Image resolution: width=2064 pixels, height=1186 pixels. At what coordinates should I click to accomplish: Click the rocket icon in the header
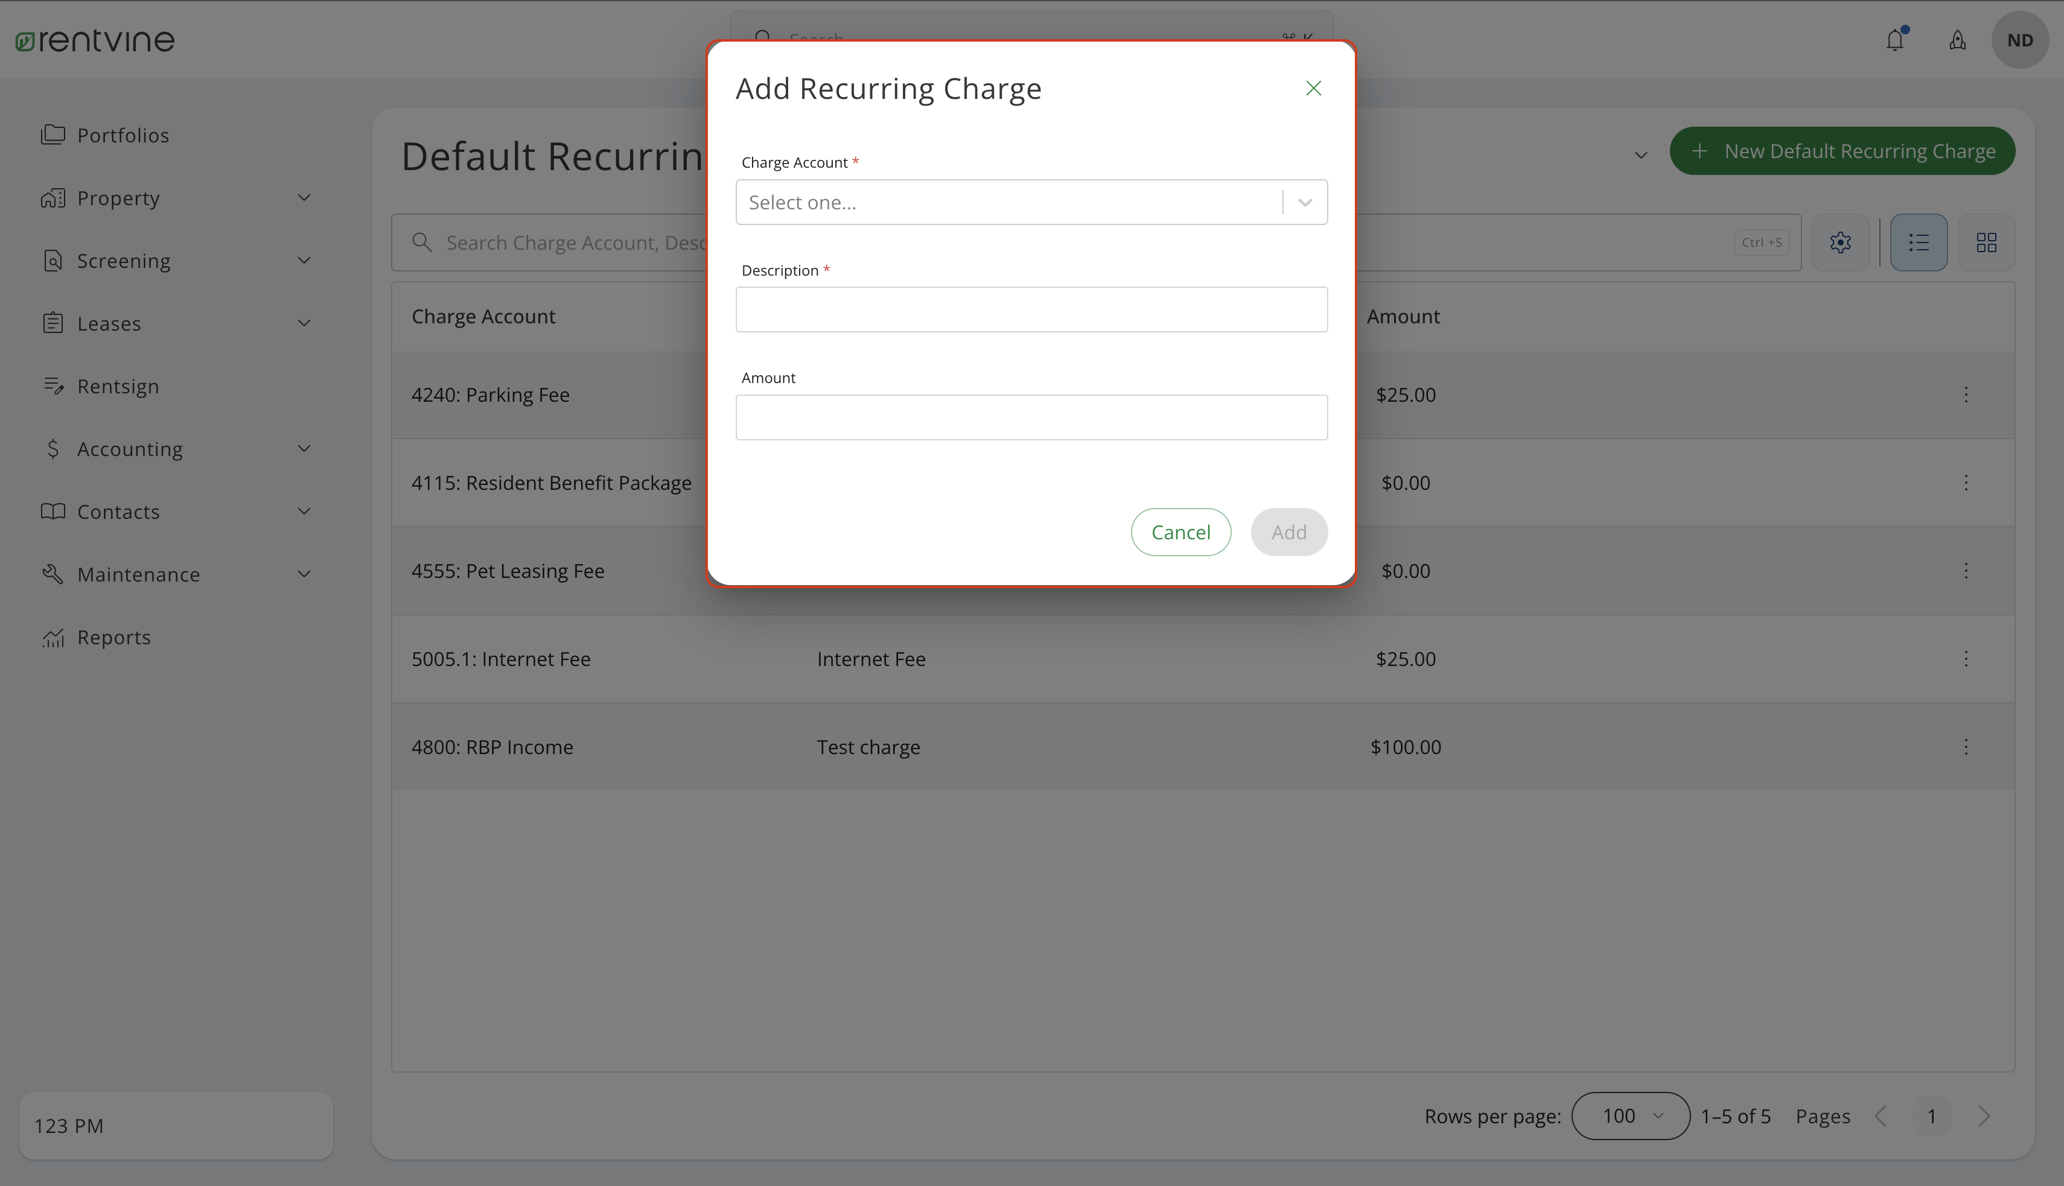[1957, 40]
